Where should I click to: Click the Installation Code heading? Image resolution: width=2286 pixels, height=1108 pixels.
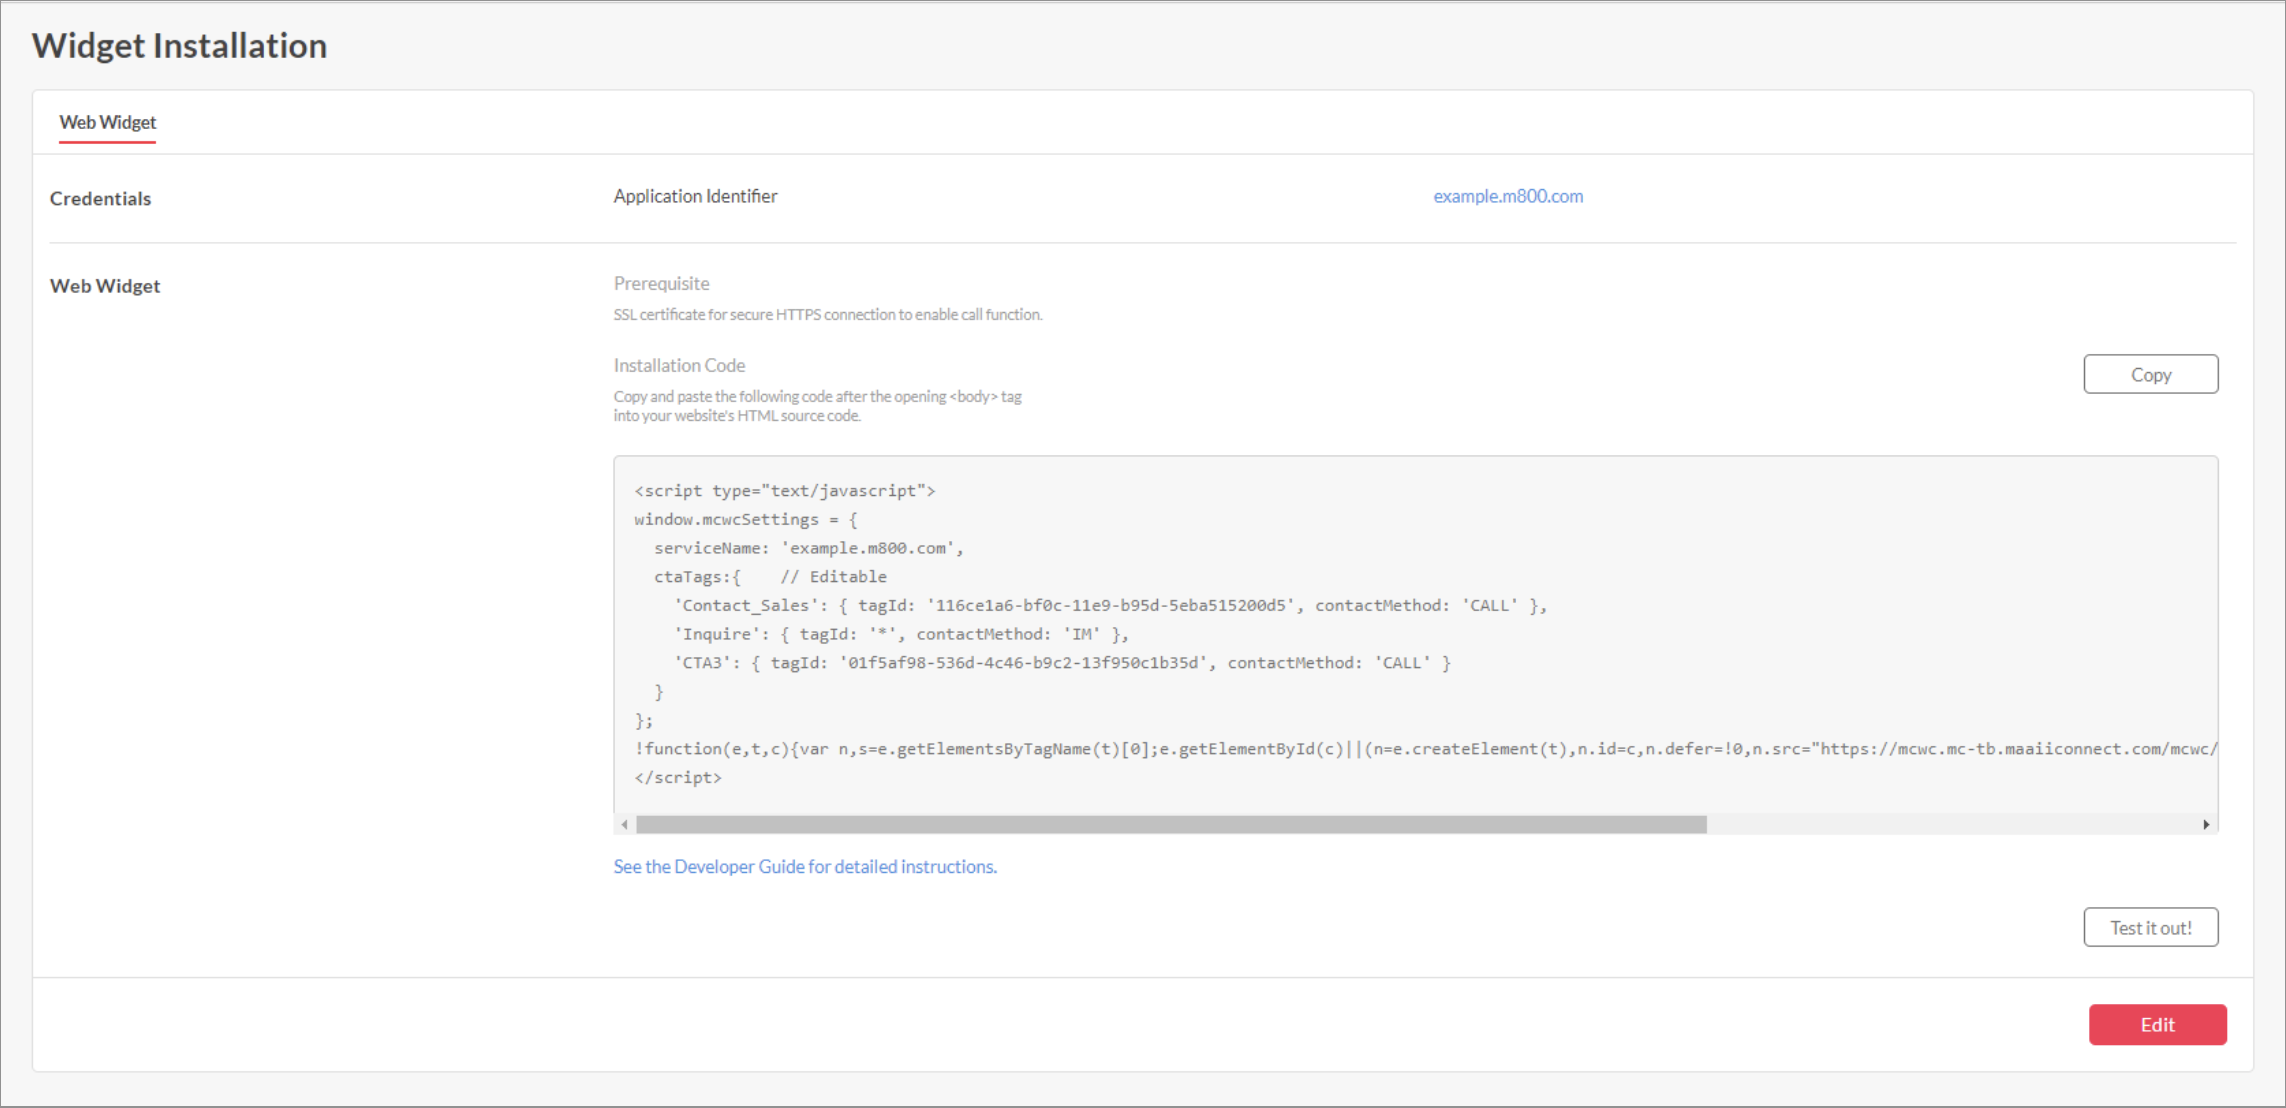pos(679,365)
